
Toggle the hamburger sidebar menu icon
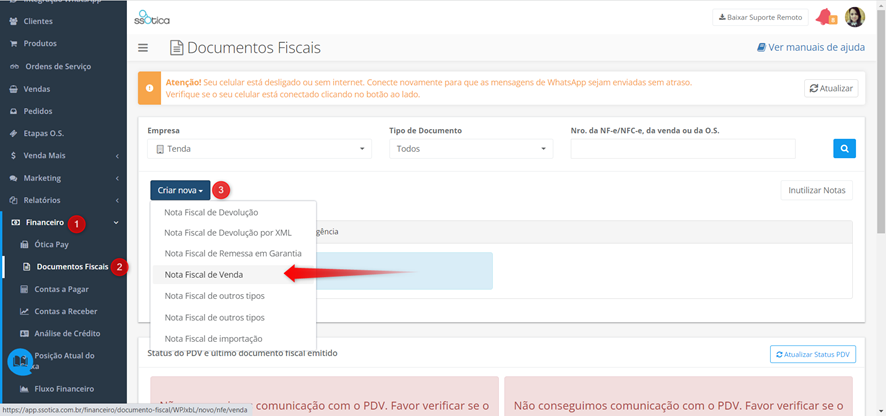143,48
